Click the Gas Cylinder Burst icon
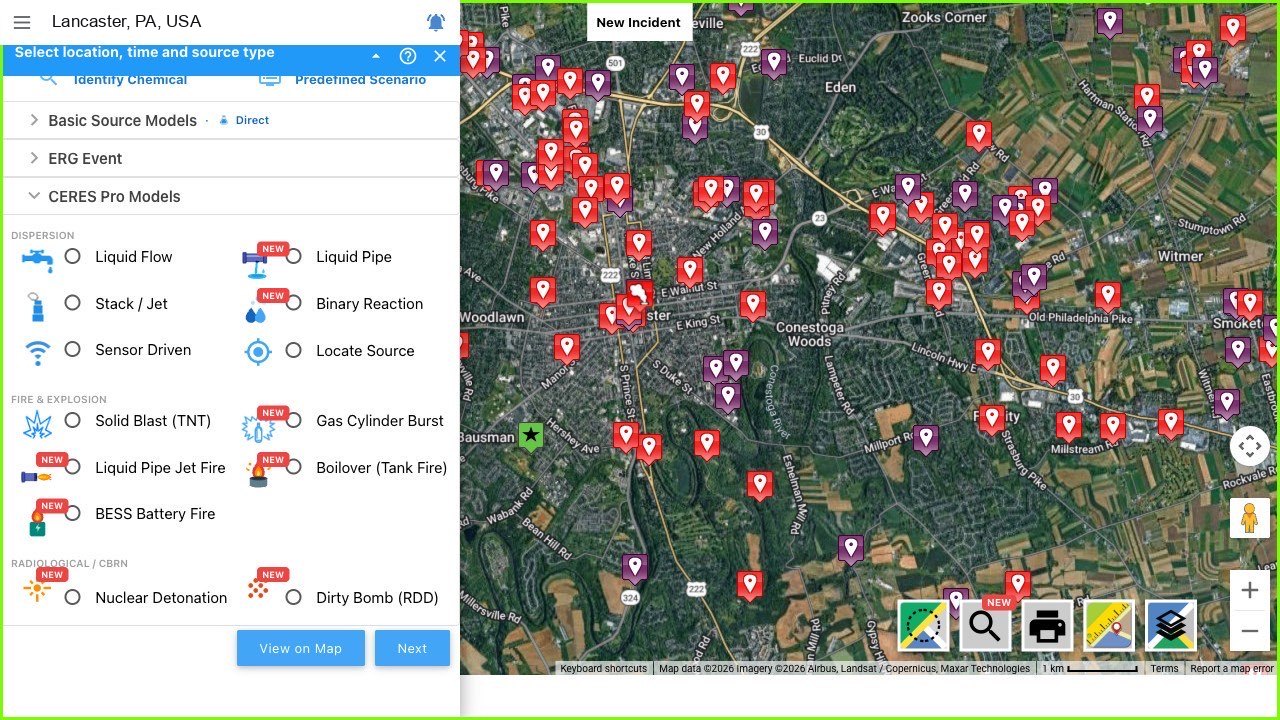 pyautogui.click(x=258, y=429)
